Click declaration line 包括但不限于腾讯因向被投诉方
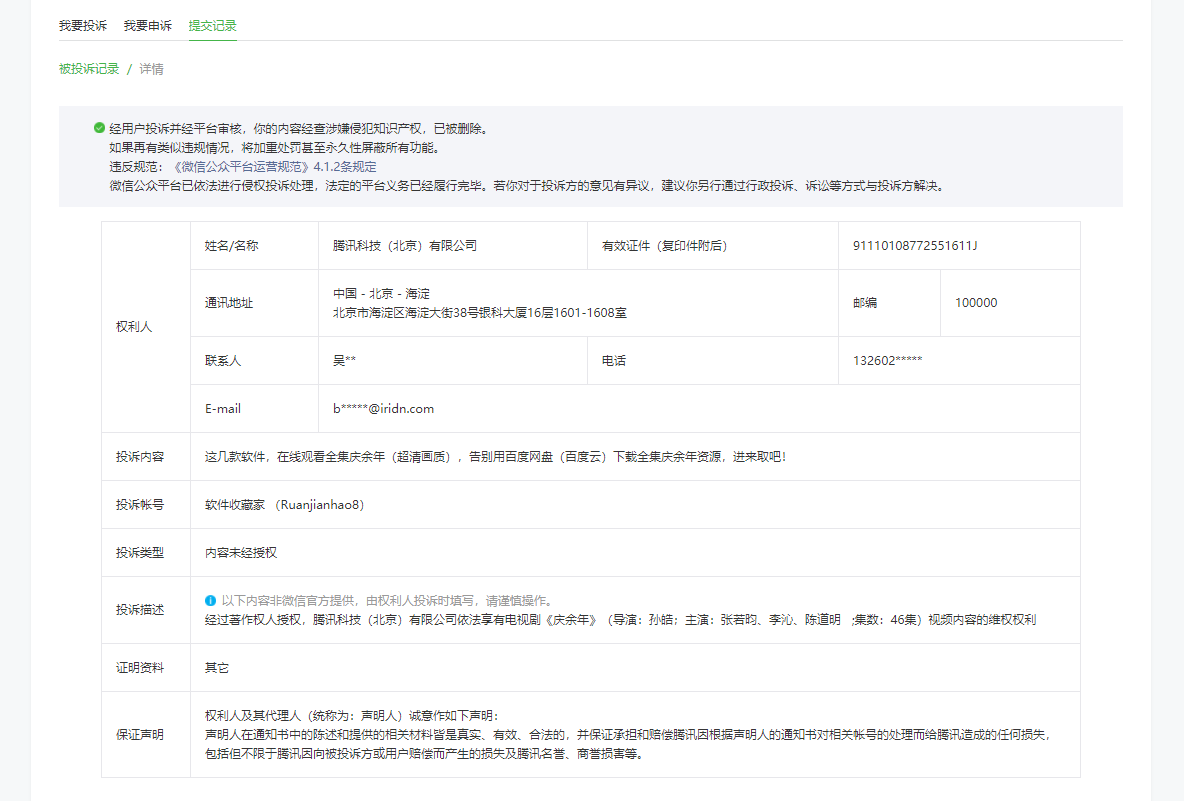Screen dimensions: 1184x801 [424, 753]
